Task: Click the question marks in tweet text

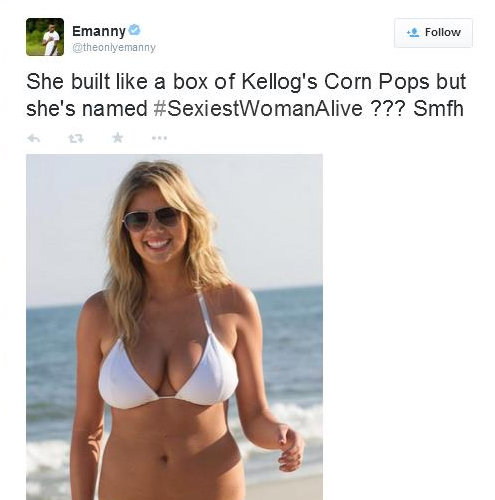Action: point(388,108)
